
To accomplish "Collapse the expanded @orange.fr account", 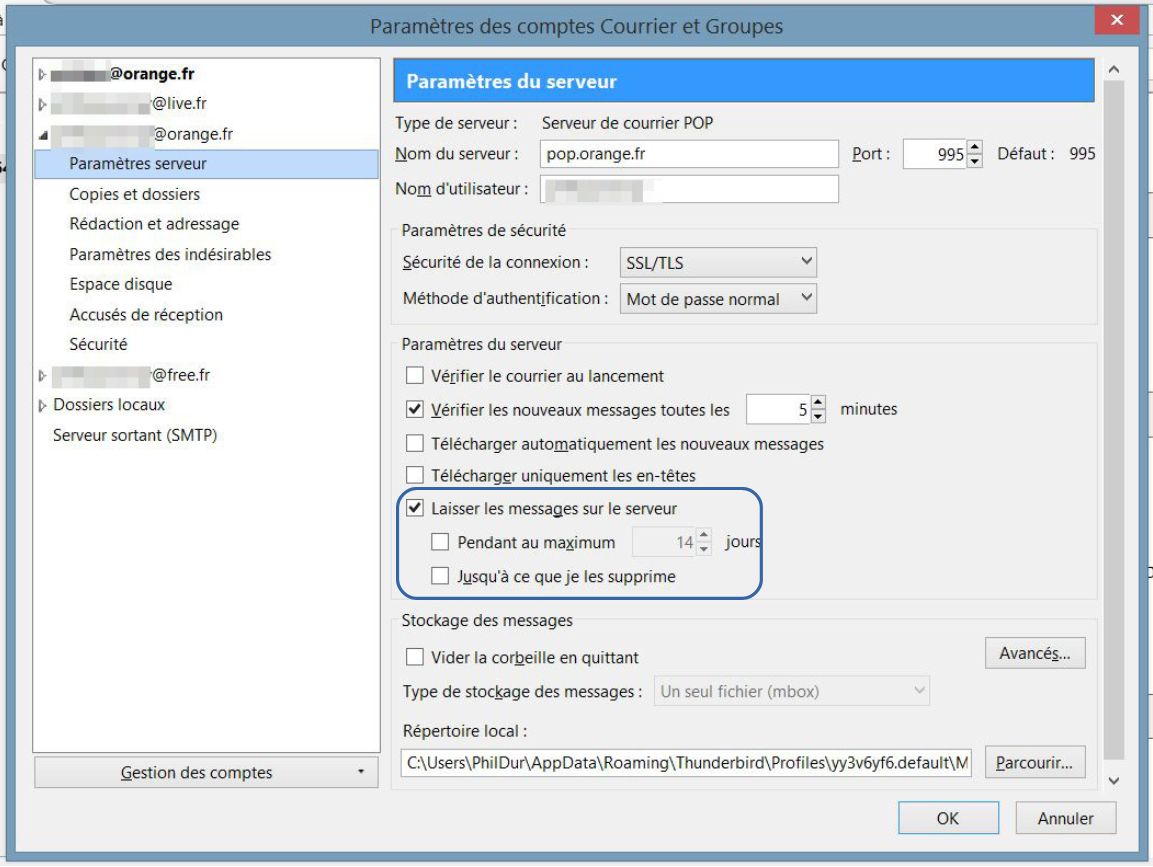I will point(42,134).
